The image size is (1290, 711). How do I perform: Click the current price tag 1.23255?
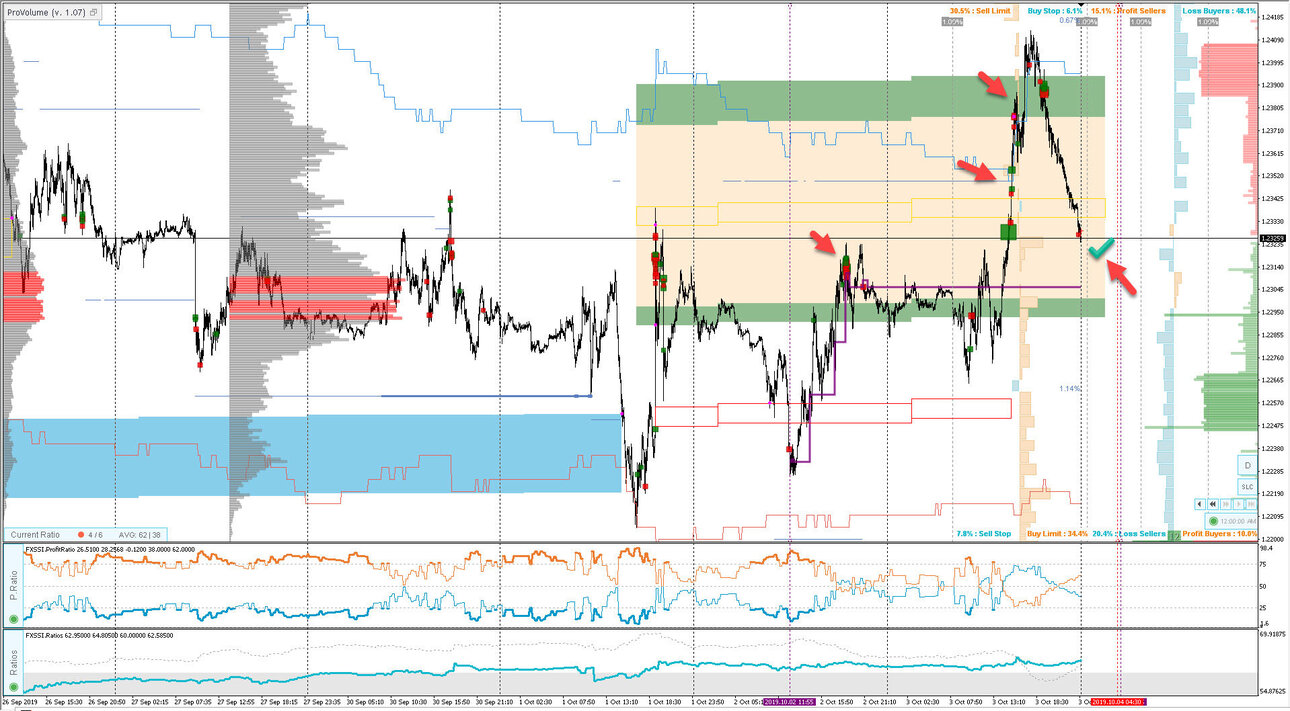click(x=1272, y=239)
